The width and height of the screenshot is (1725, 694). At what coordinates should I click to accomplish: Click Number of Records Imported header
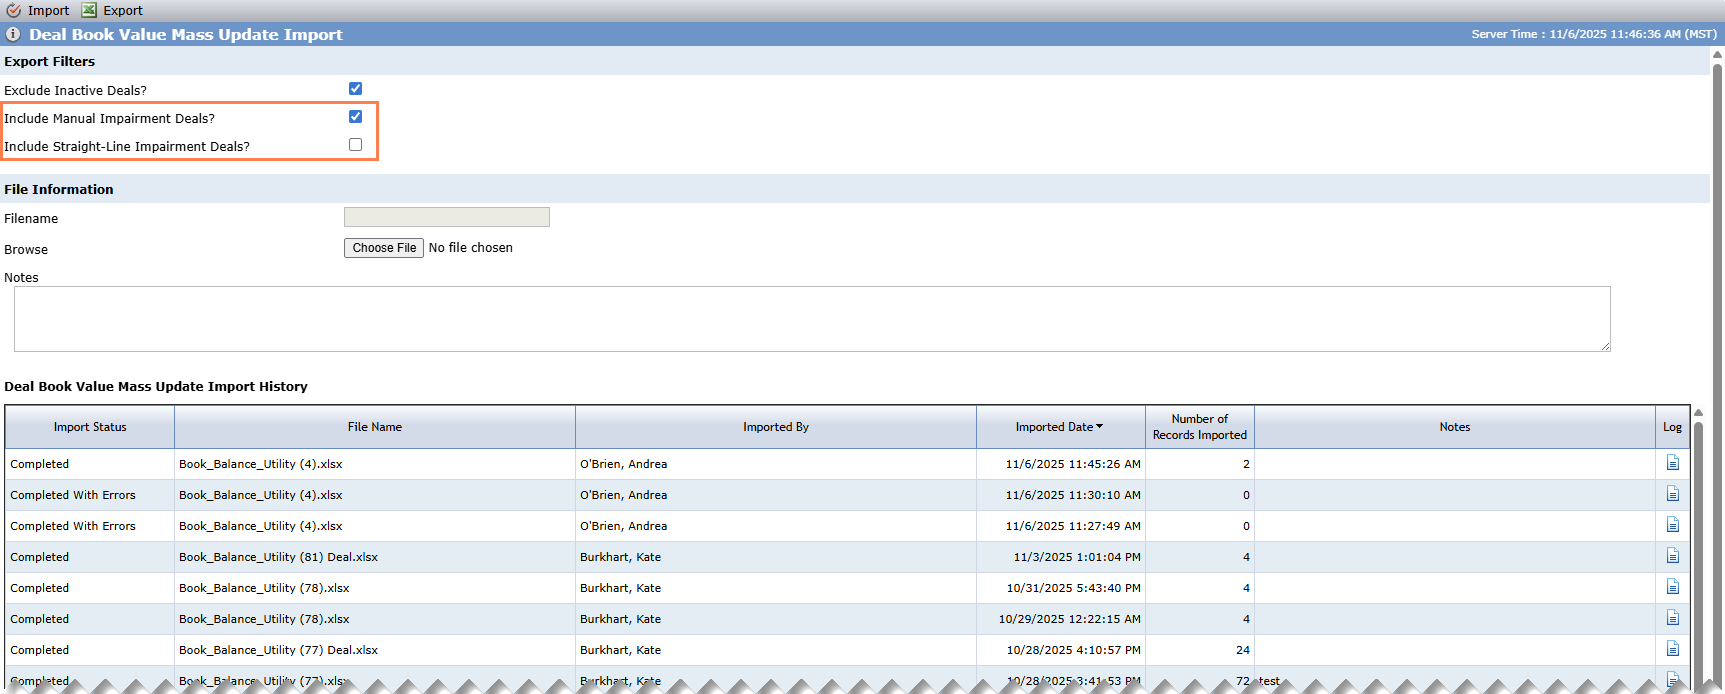1200,427
